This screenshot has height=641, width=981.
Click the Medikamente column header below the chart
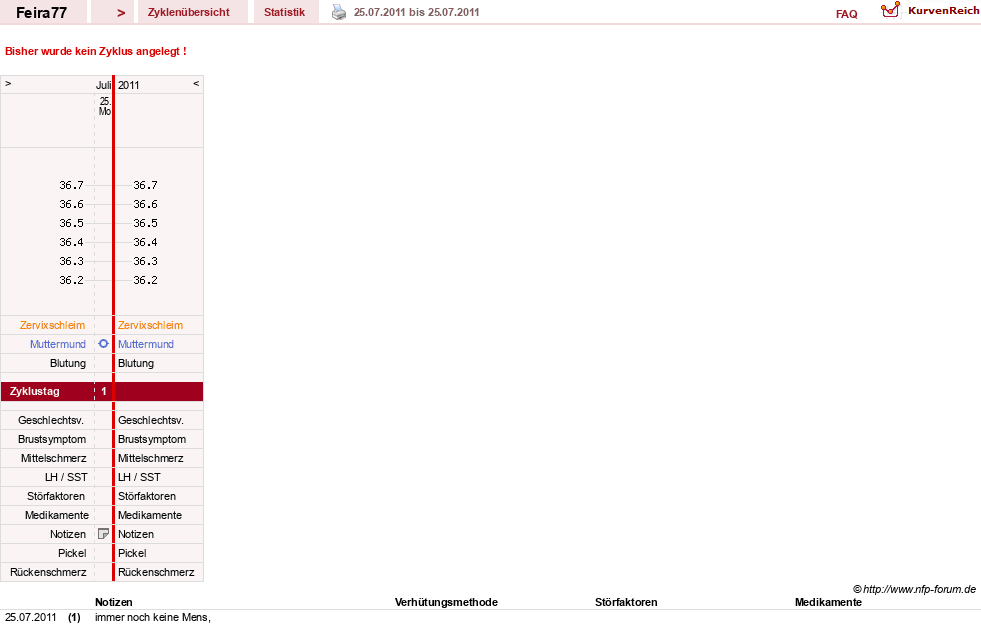828,602
